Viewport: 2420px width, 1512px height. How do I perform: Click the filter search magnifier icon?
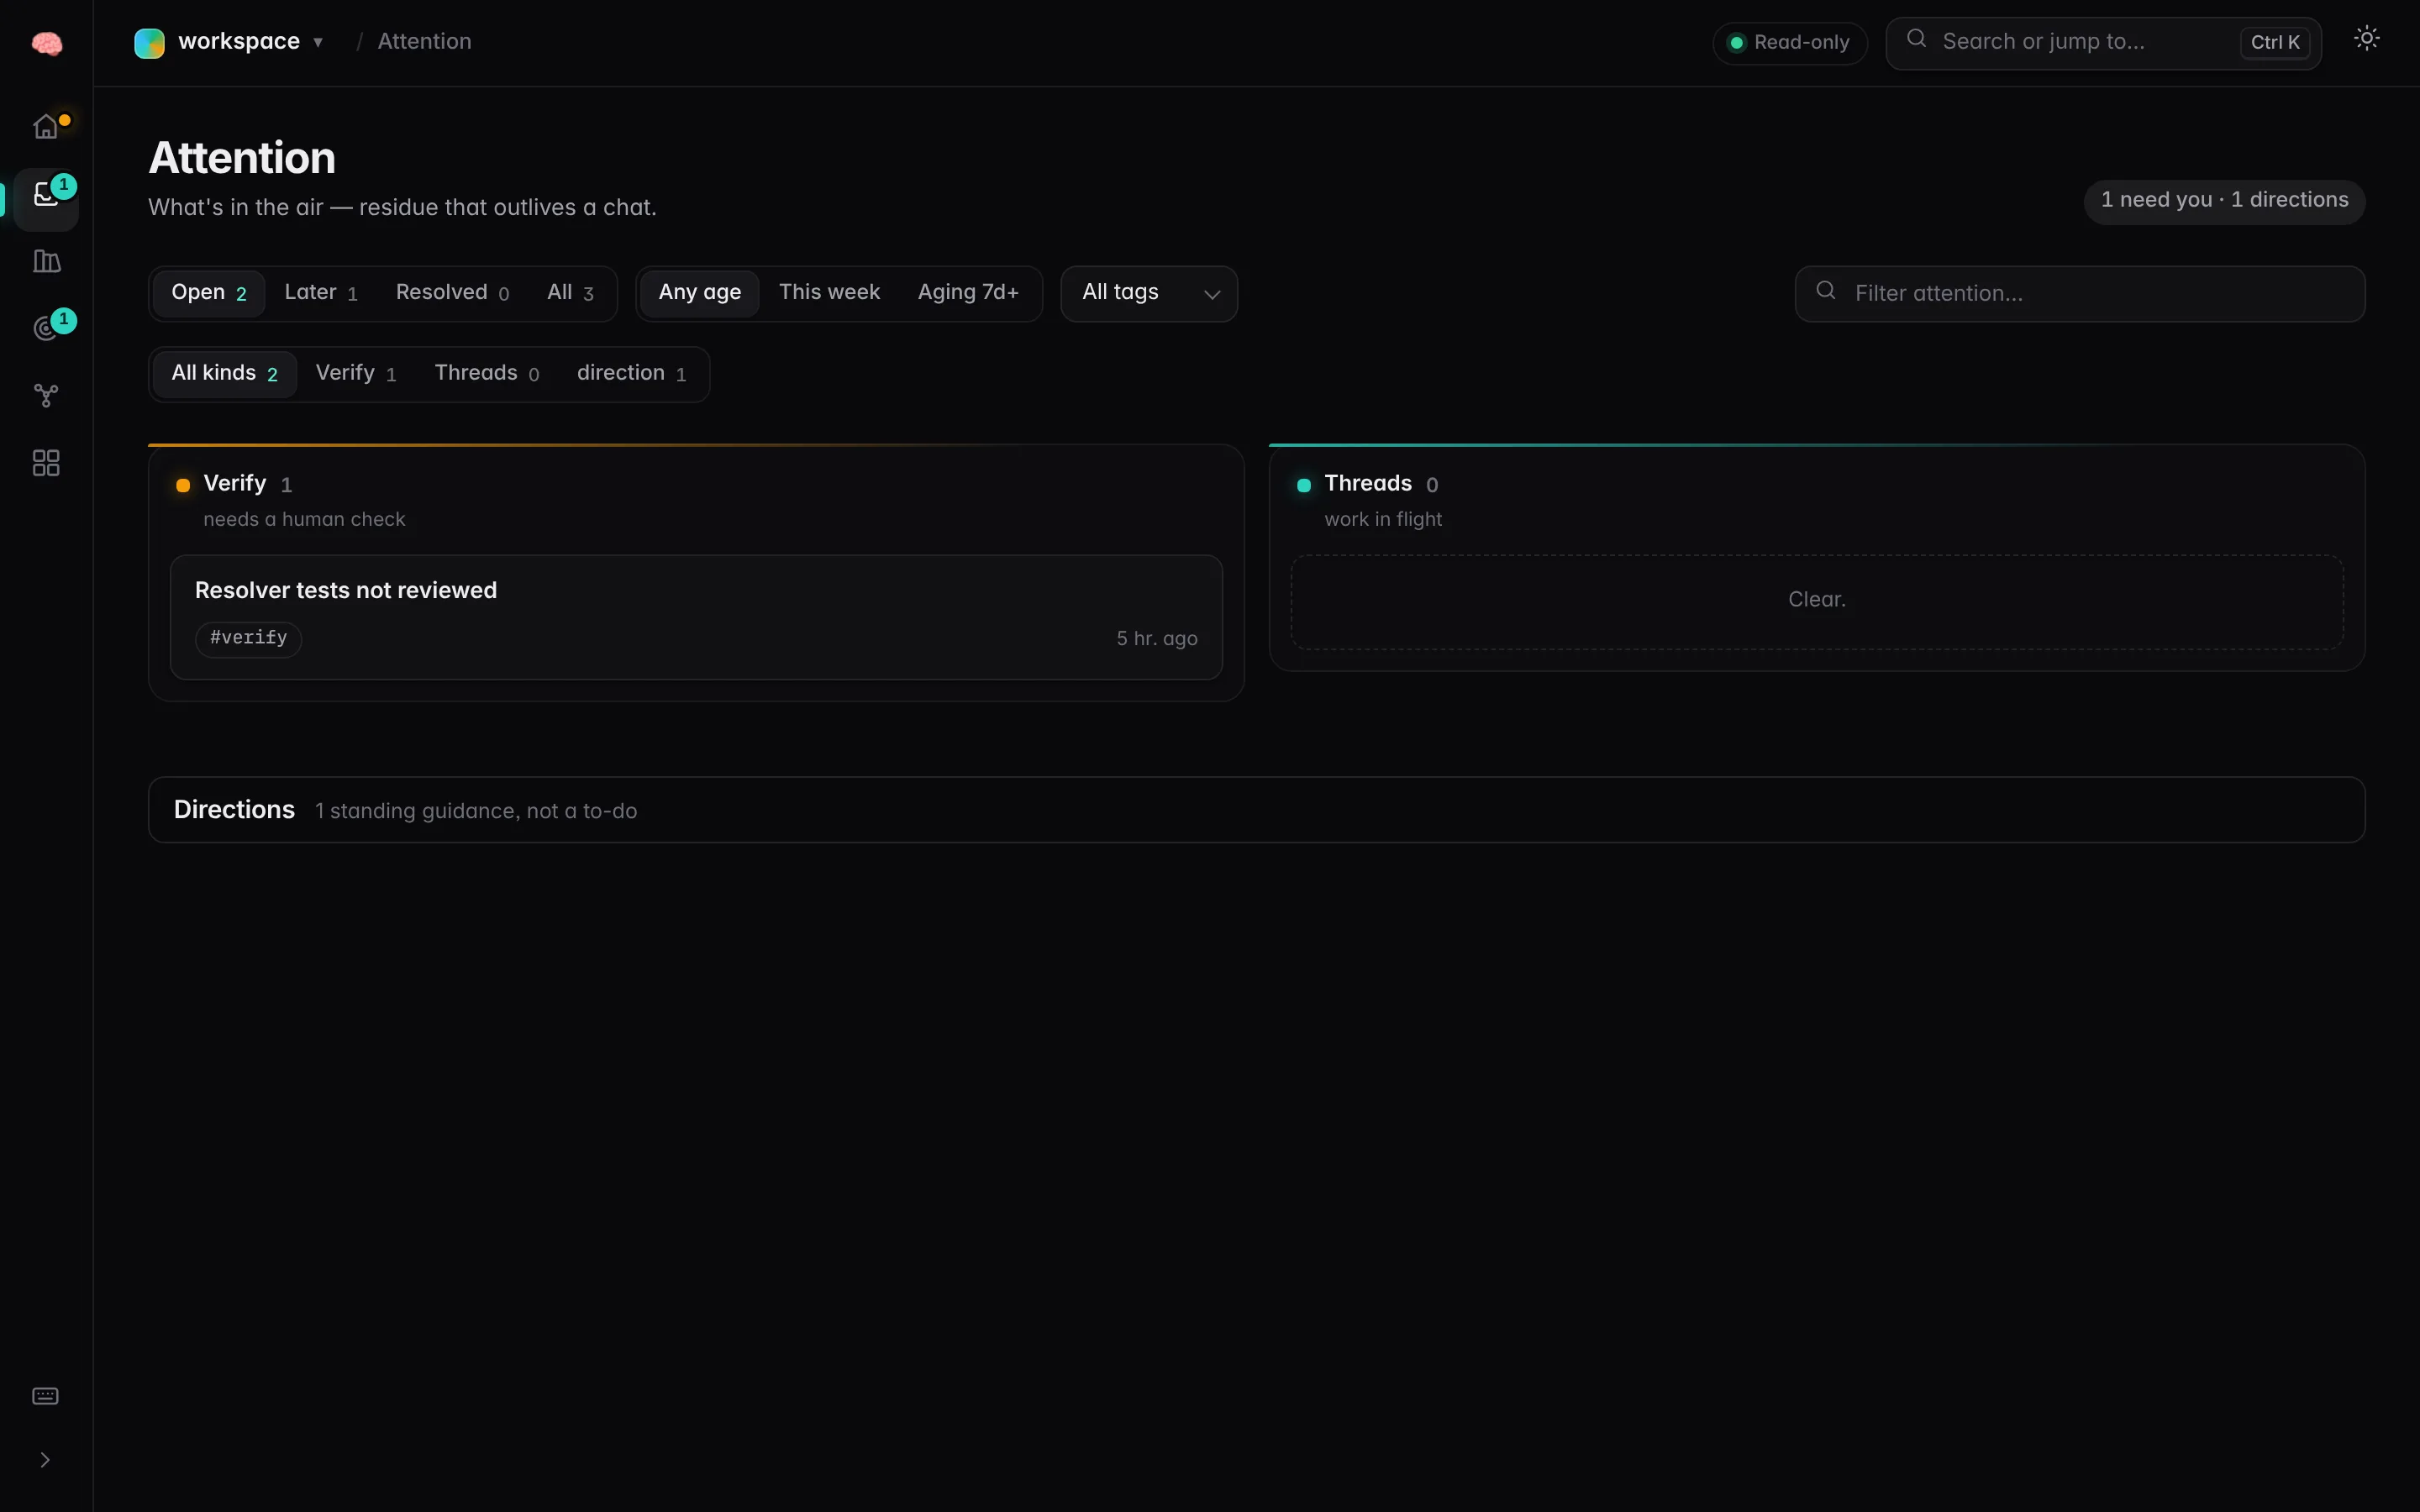point(1825,290)
